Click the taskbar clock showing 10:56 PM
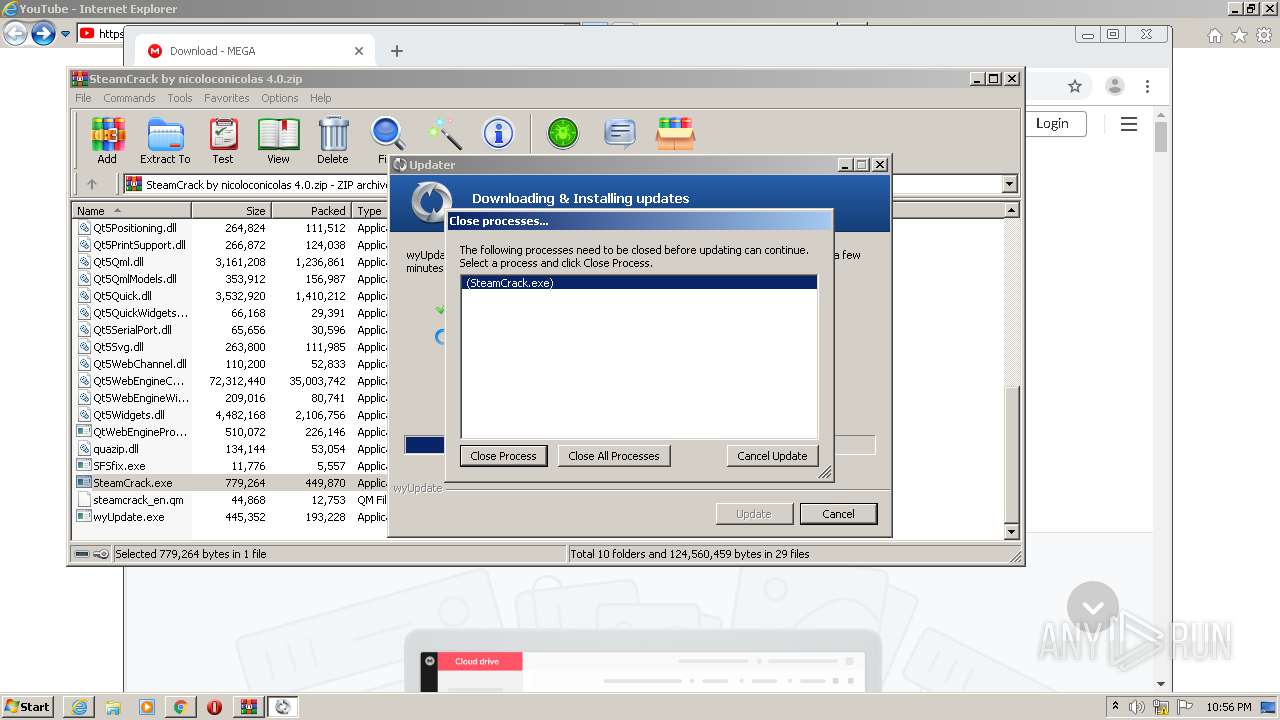The width and height of the screenshot is (1280, 720). tap(1229, 707)
